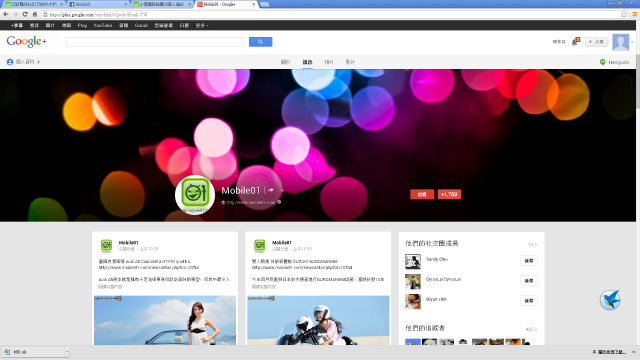Open the orange Chrome menu icon

(635, 14)
